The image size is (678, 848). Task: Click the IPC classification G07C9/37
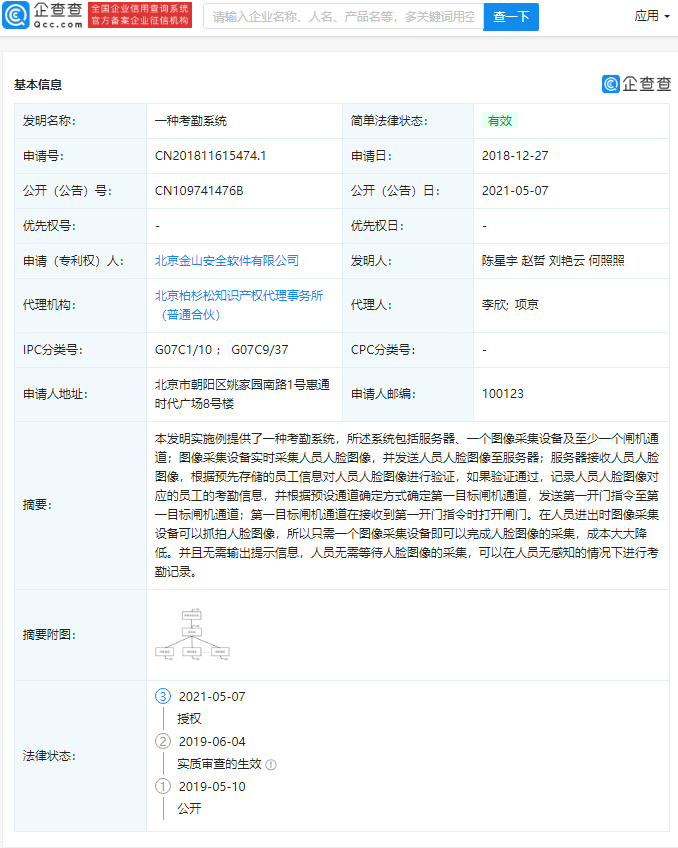click(260, 350)
